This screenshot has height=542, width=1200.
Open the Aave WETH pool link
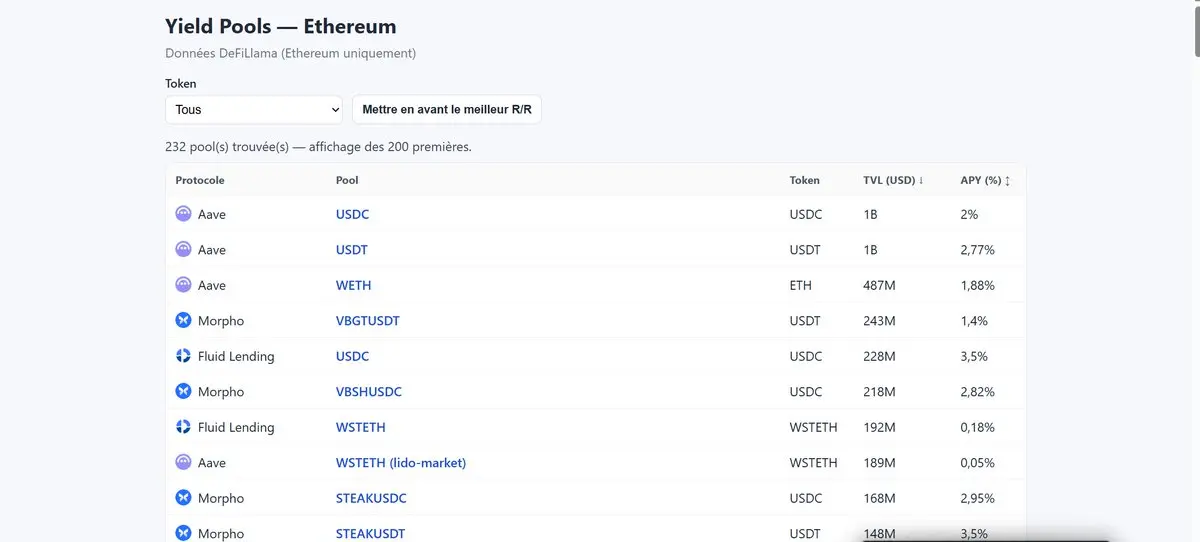pyautogui.click(x=353, y=286)
